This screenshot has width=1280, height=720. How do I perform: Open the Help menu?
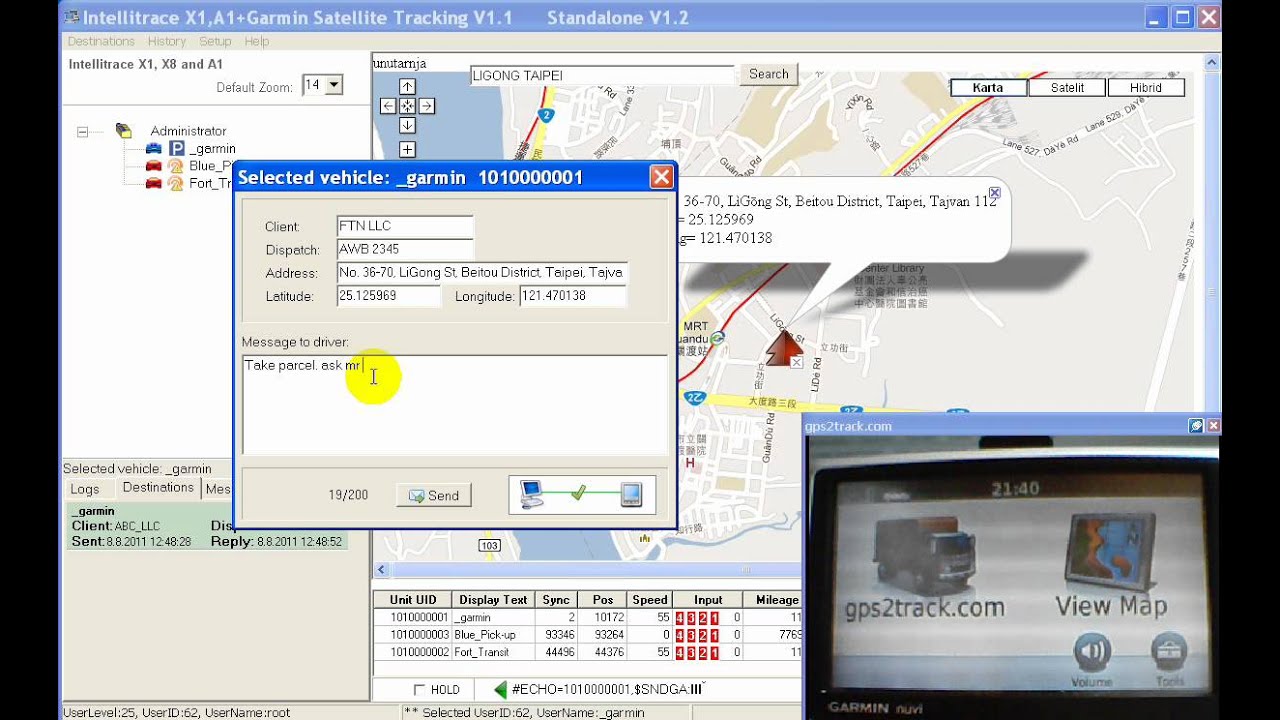(257, 41)
